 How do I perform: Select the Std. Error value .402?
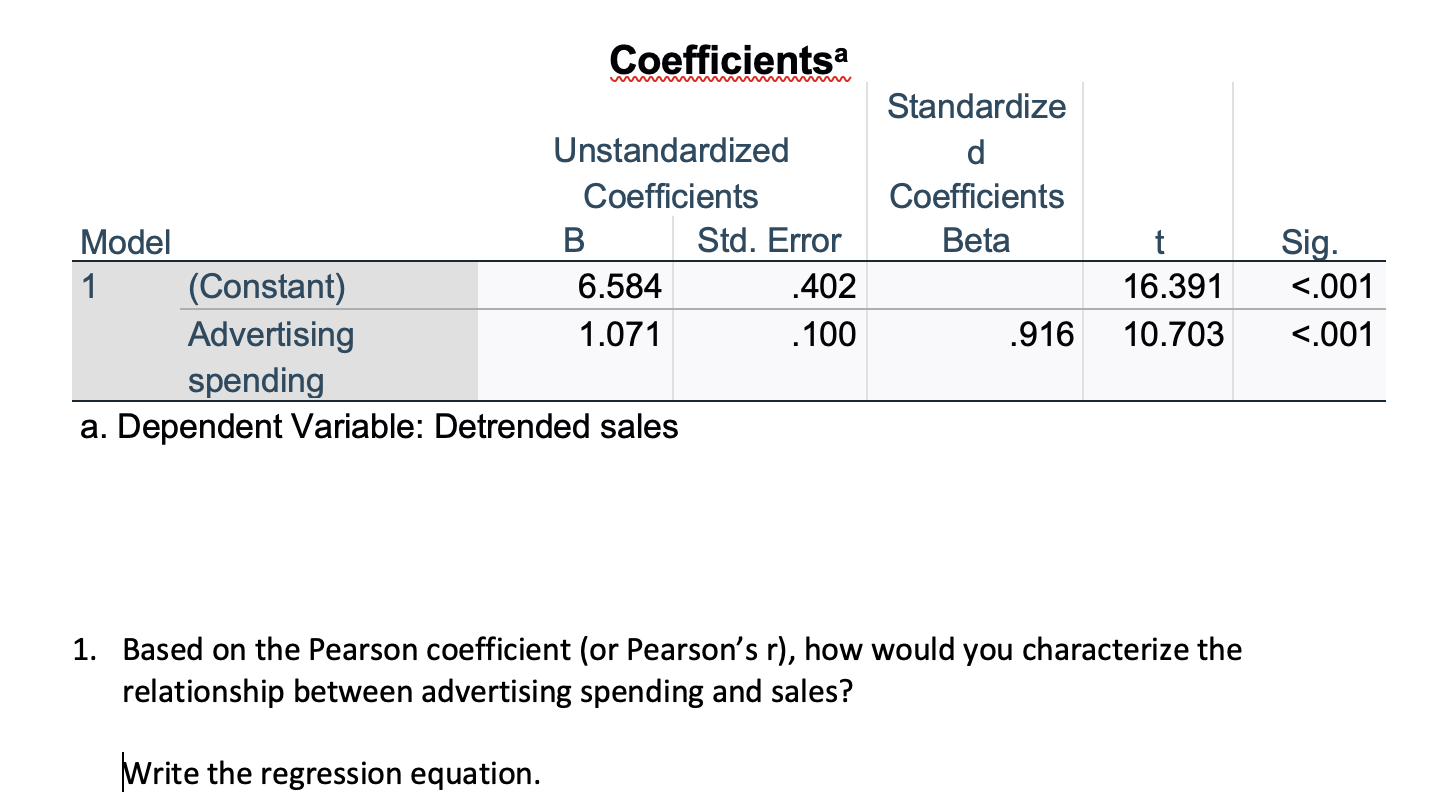click(x=823, y=286)
